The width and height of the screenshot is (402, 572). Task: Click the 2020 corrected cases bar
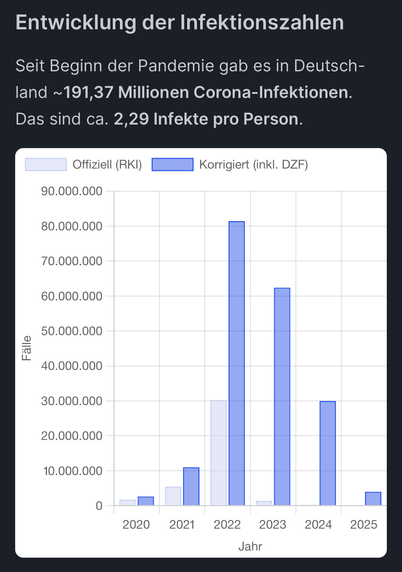pyautogui.click(x=146, y=501)
